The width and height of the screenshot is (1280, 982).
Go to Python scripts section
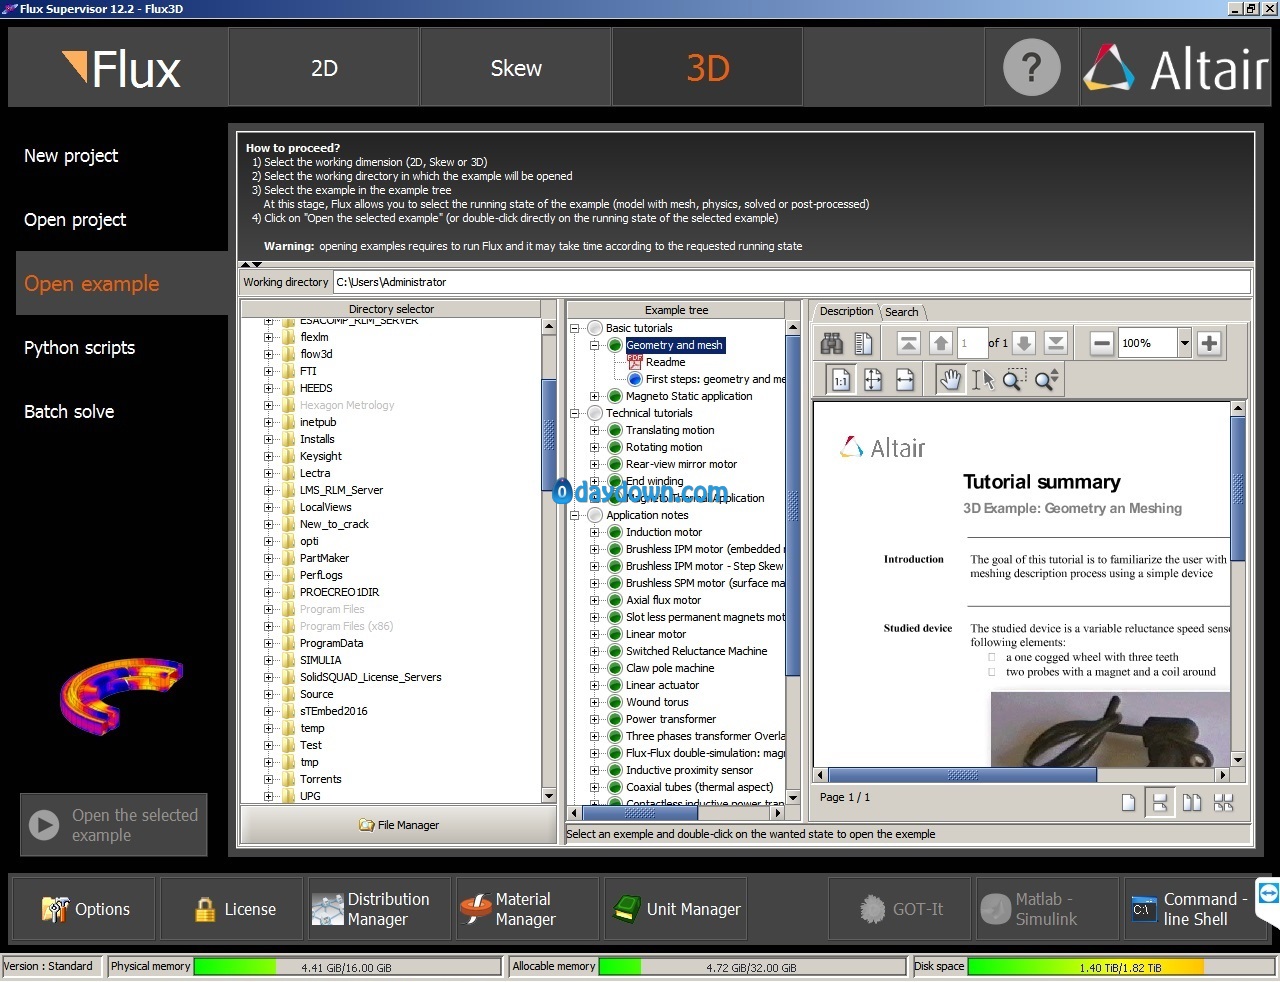pyautogui.click(x=79, y=348)
